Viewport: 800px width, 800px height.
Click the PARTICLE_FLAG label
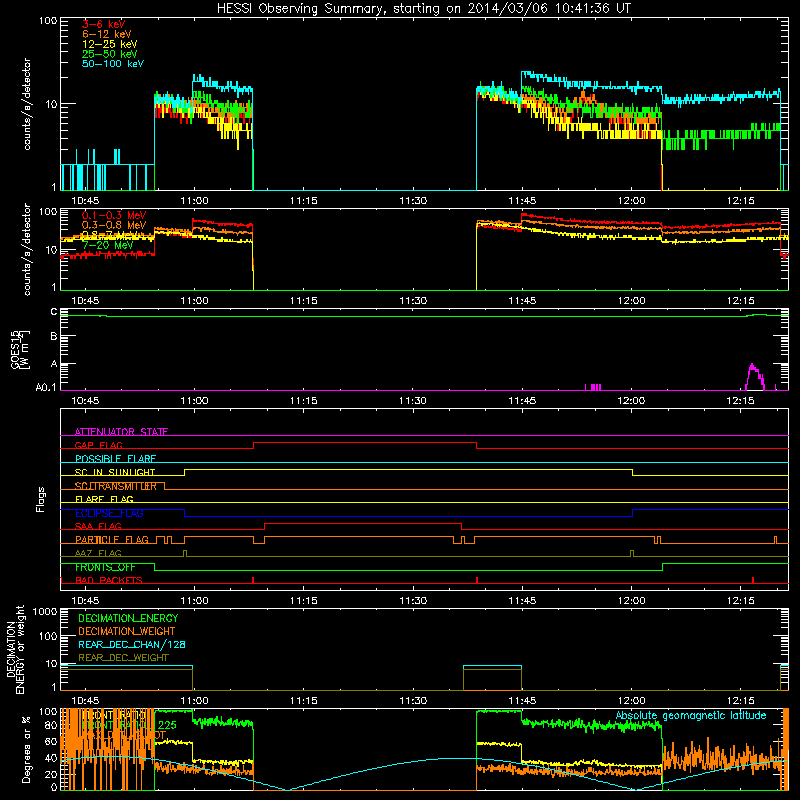pyautogui.click(x=112, y=540)
